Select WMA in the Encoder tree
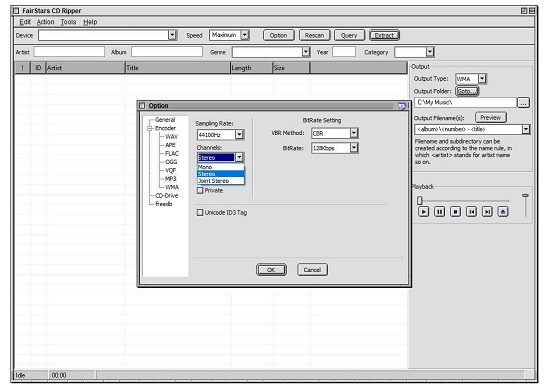Image resolution: width=550 pixels, height=388 pixels. click(x=172, y=187)
